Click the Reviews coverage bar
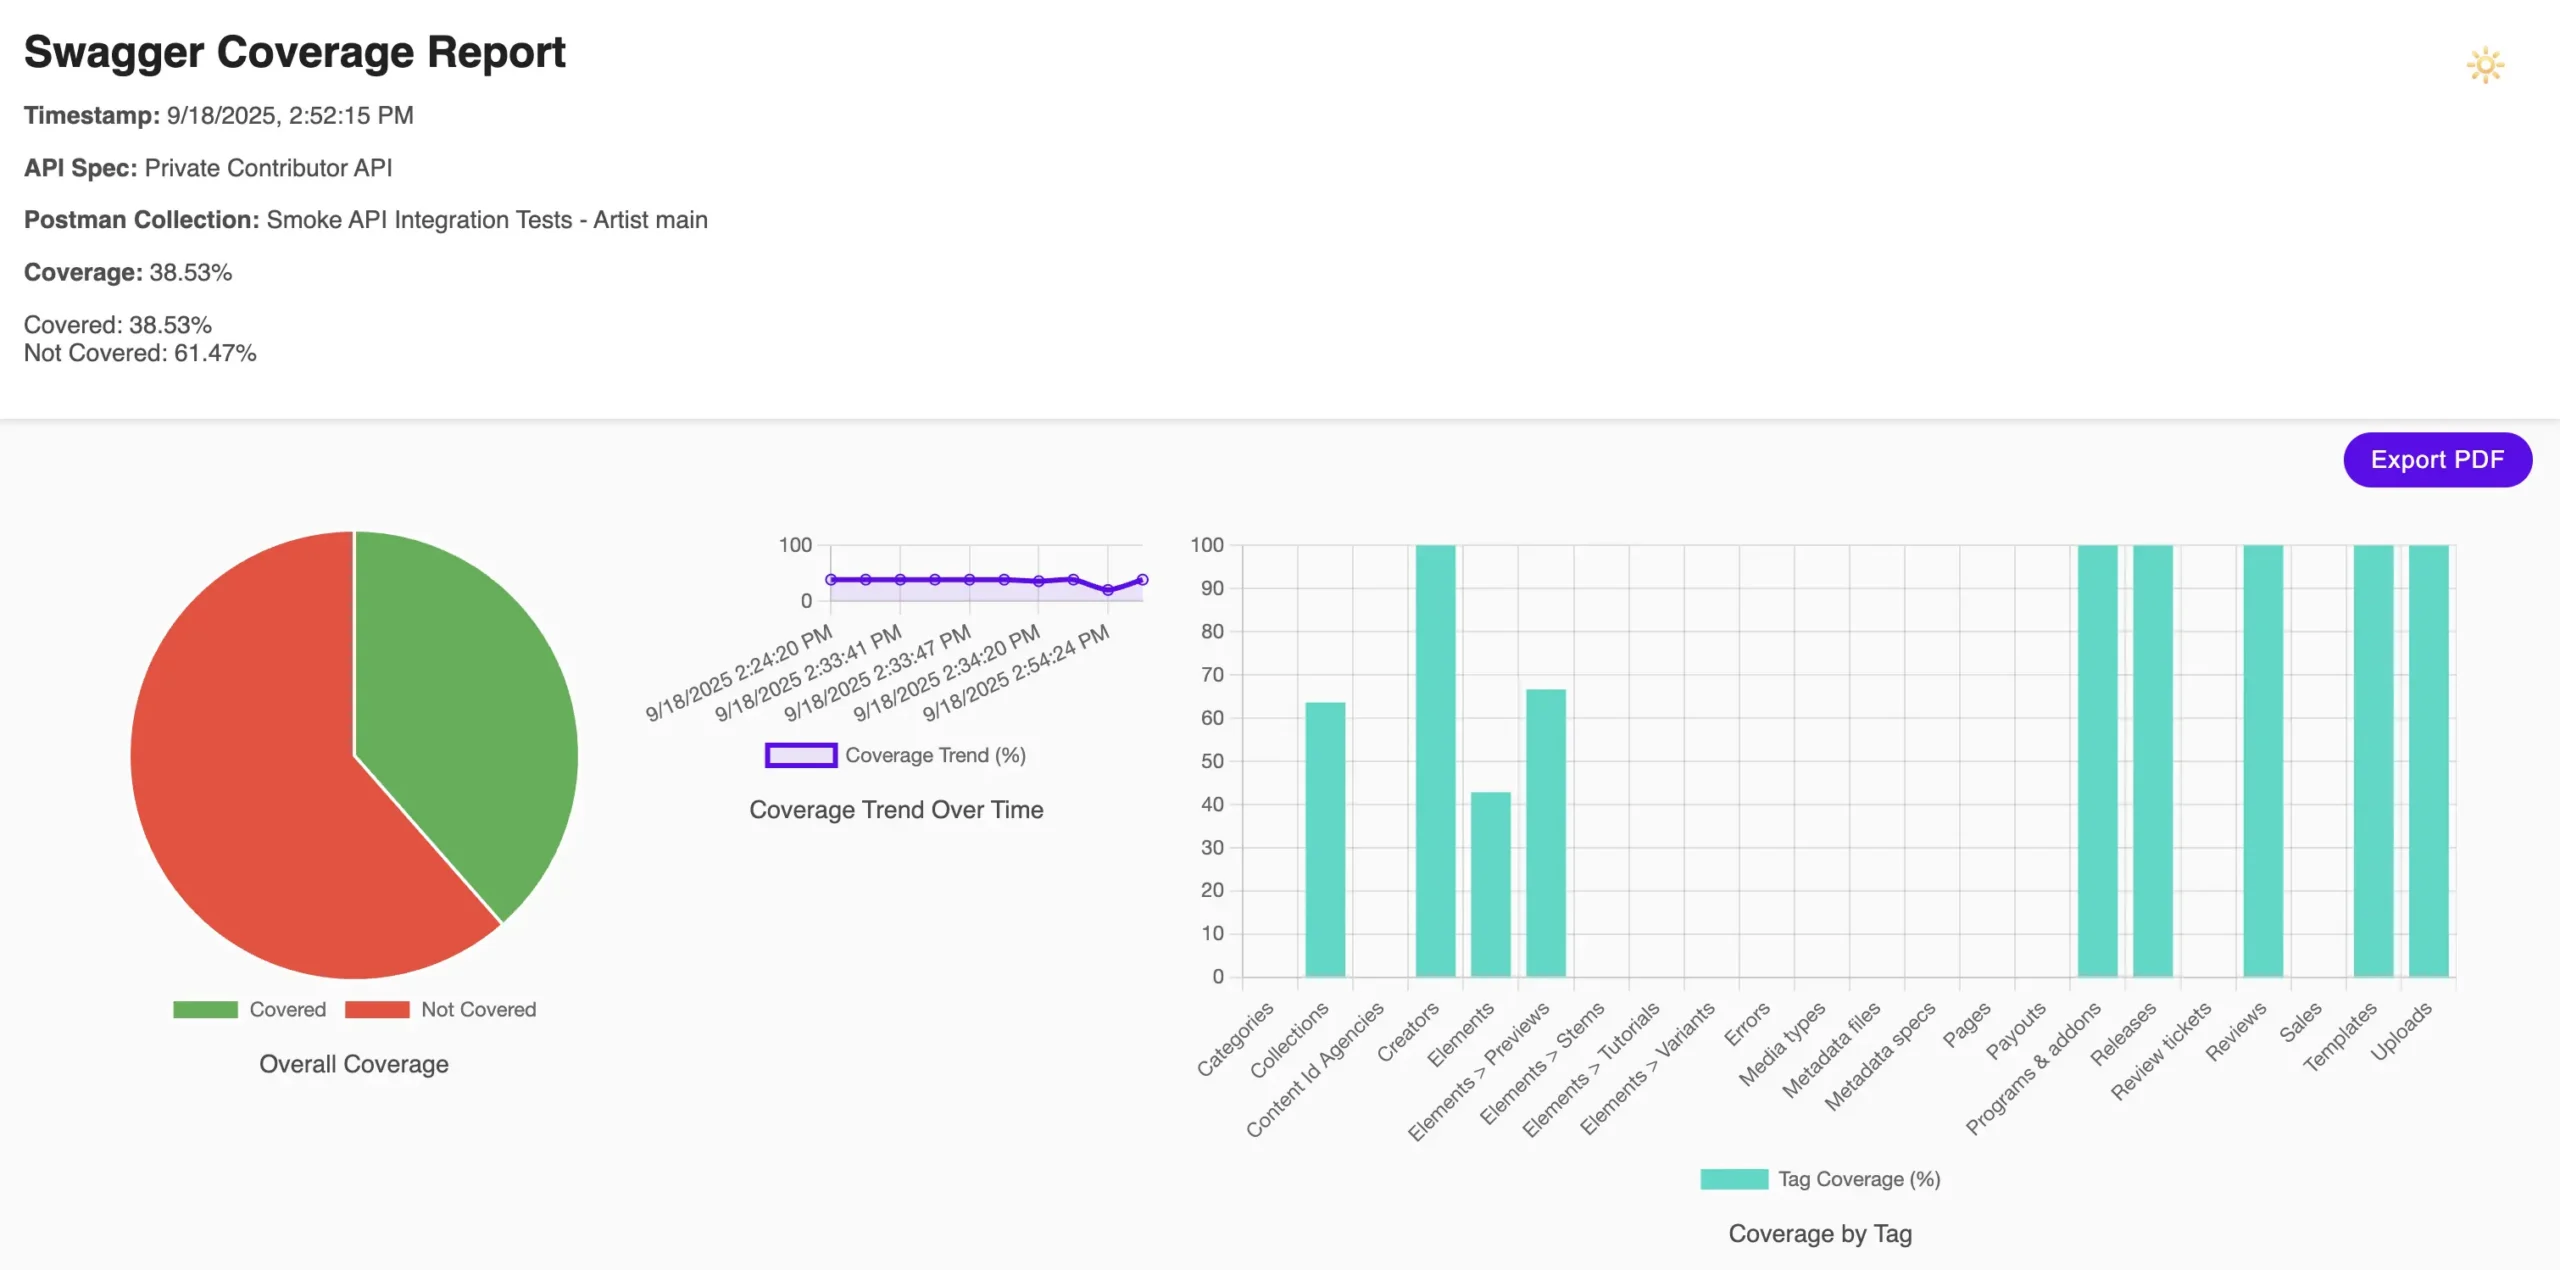The image size is (2560, 1270). click(2263, 760)
